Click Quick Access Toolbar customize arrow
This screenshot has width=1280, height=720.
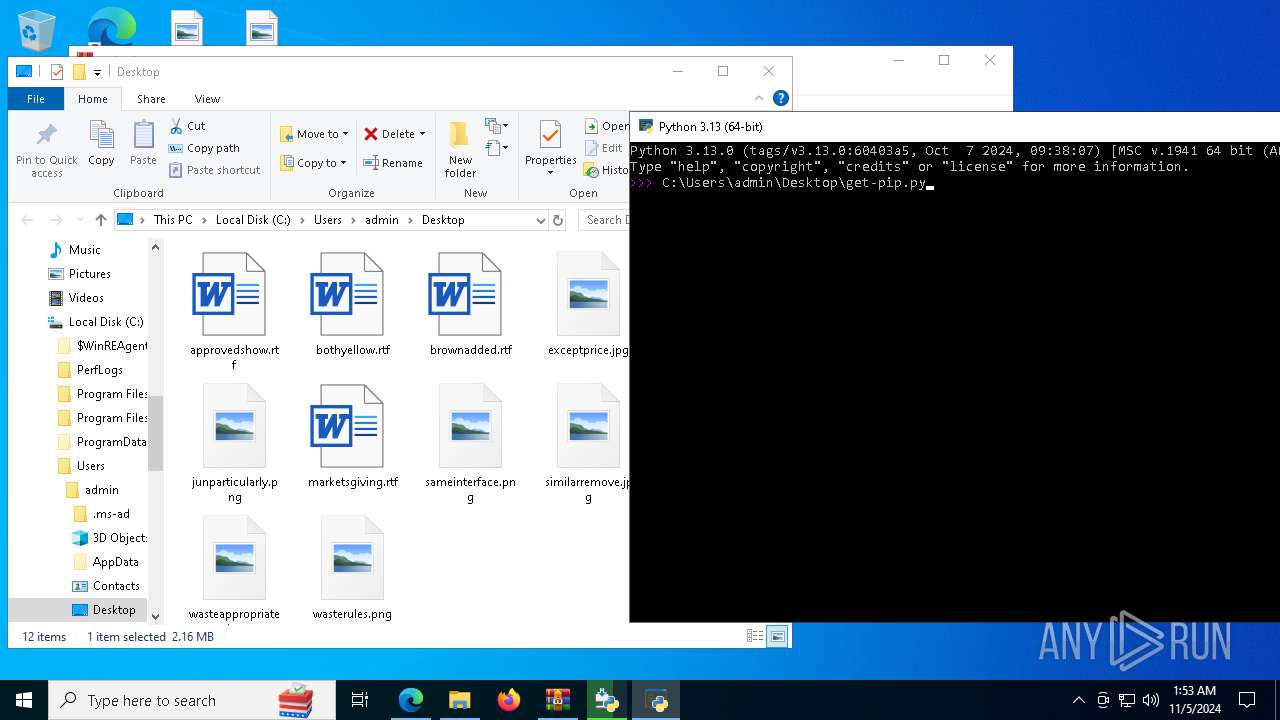point(97,72)
